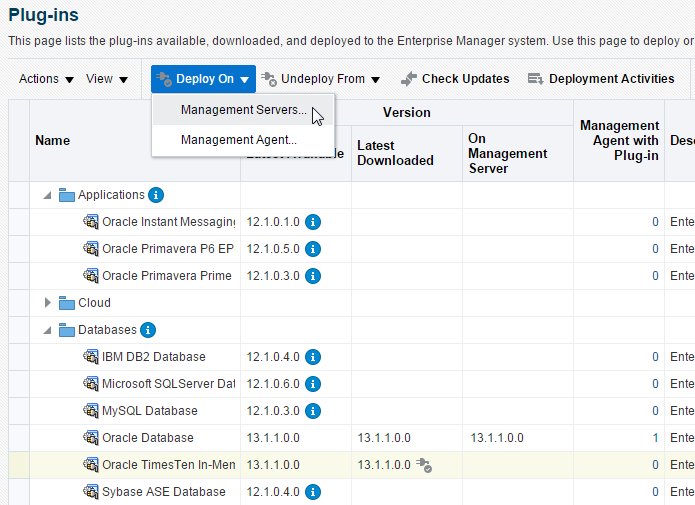The image size is (695, 505).
Task: Select the MySQL Database row name
Action: tap(149, 411)
